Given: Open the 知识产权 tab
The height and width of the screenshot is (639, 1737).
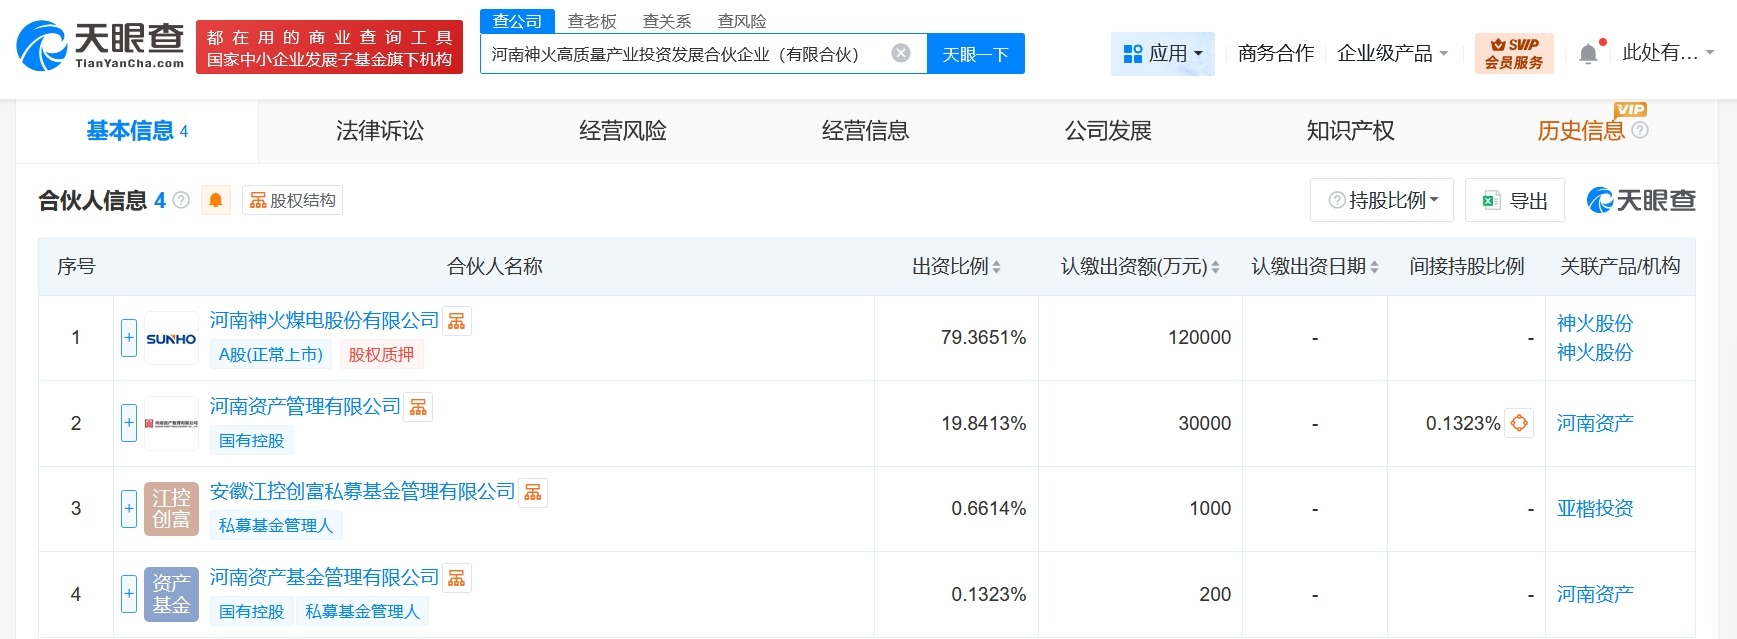Looking at the screenshot, I should (x=1351, y=131).
